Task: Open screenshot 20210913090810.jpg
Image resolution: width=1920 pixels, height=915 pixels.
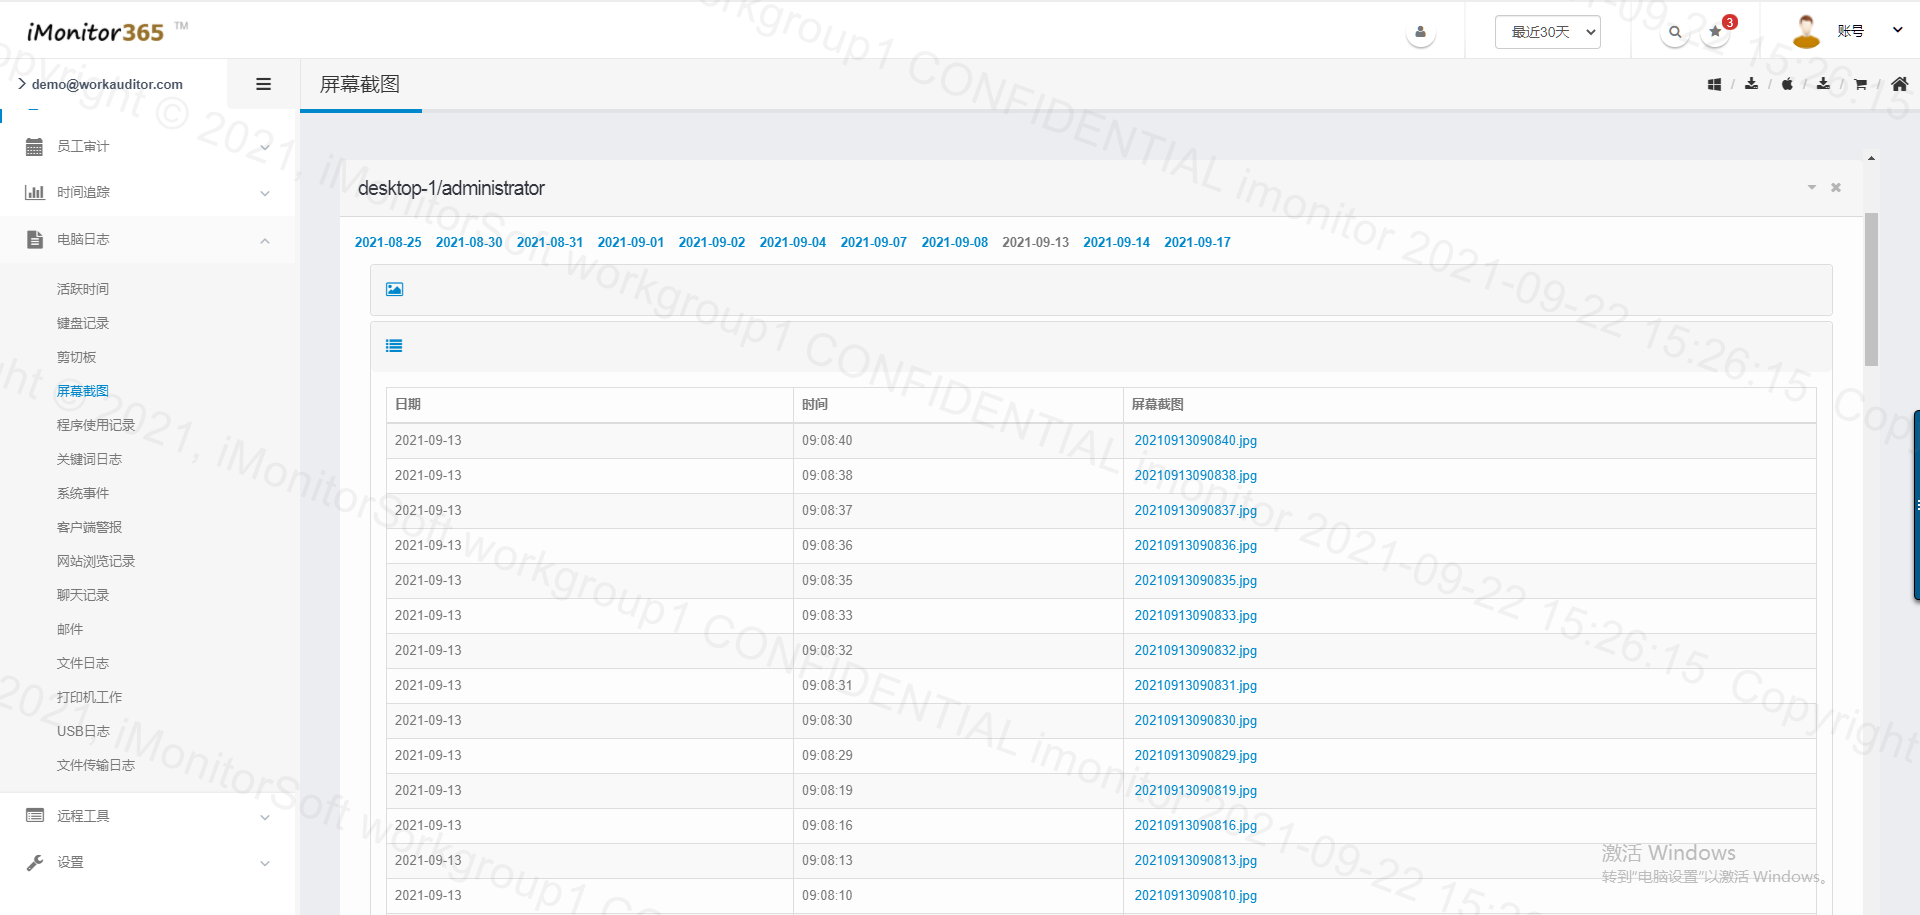Action: pos(1196,895)
